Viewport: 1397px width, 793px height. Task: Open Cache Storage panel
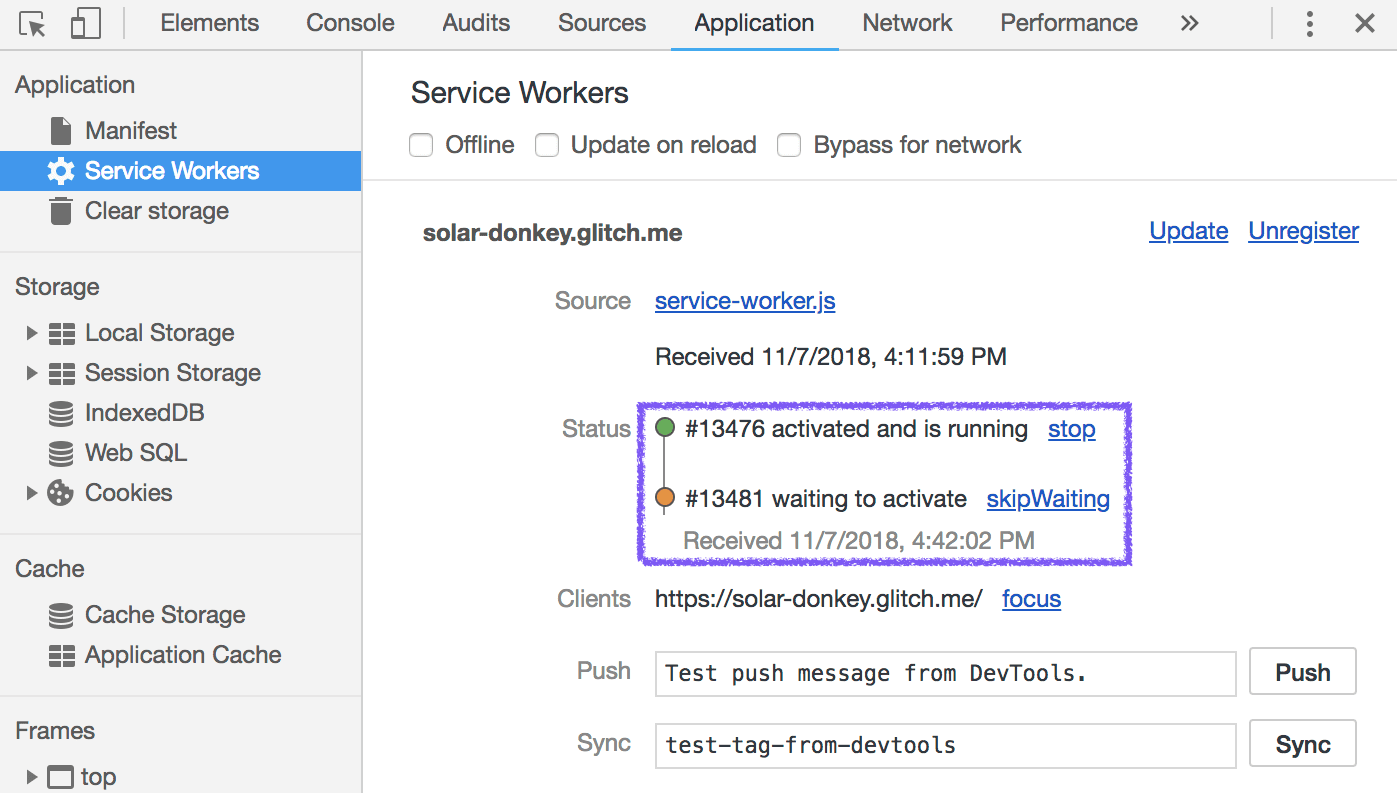coord(165,614)
